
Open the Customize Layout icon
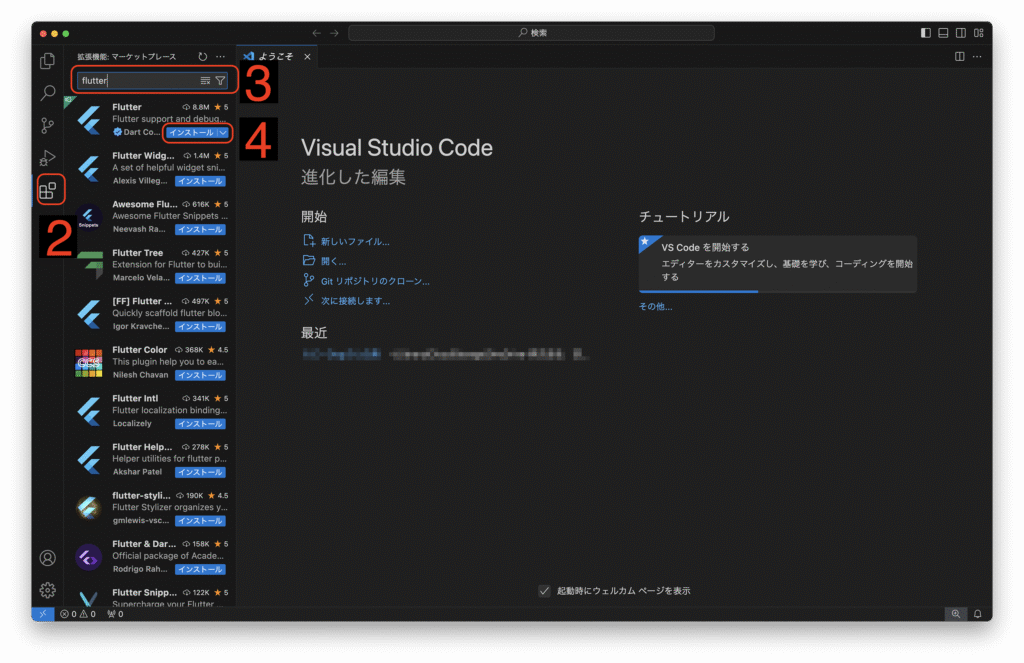point(978,33)
